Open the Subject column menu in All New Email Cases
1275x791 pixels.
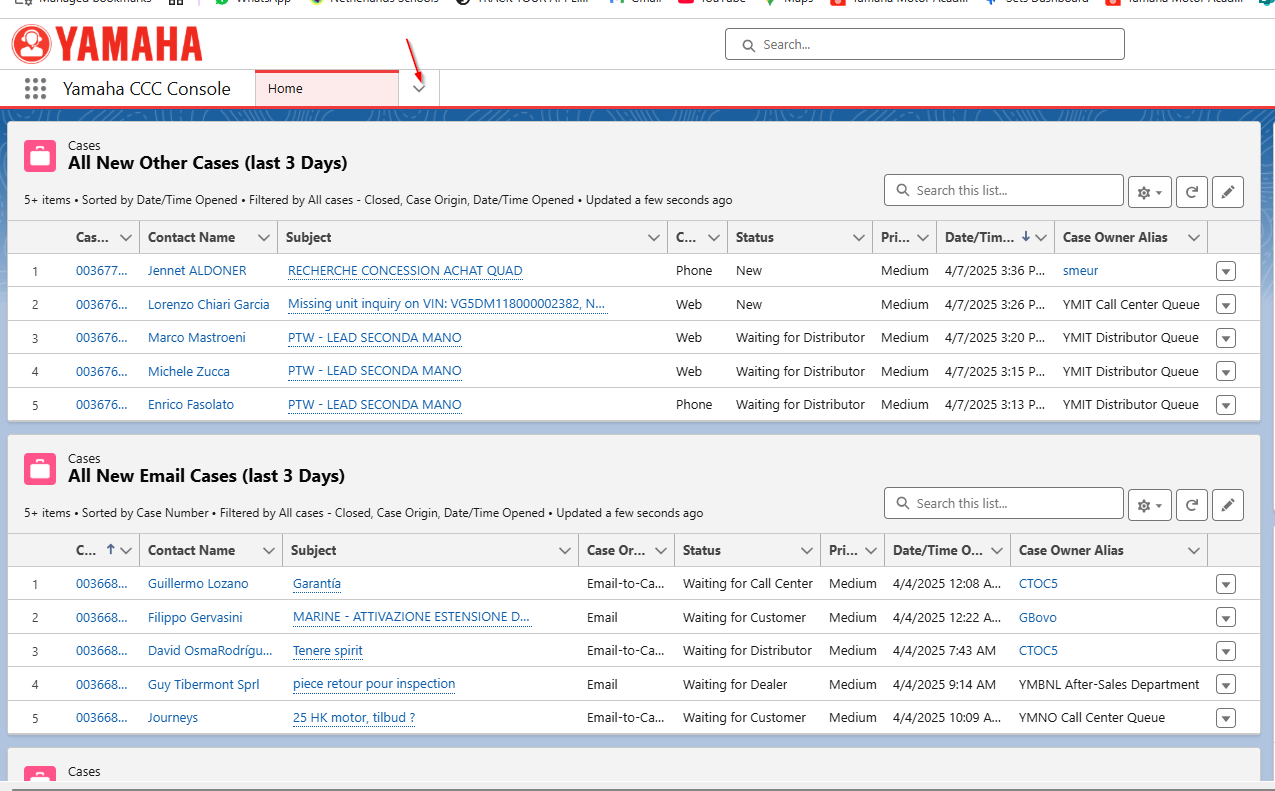(564, 550)
